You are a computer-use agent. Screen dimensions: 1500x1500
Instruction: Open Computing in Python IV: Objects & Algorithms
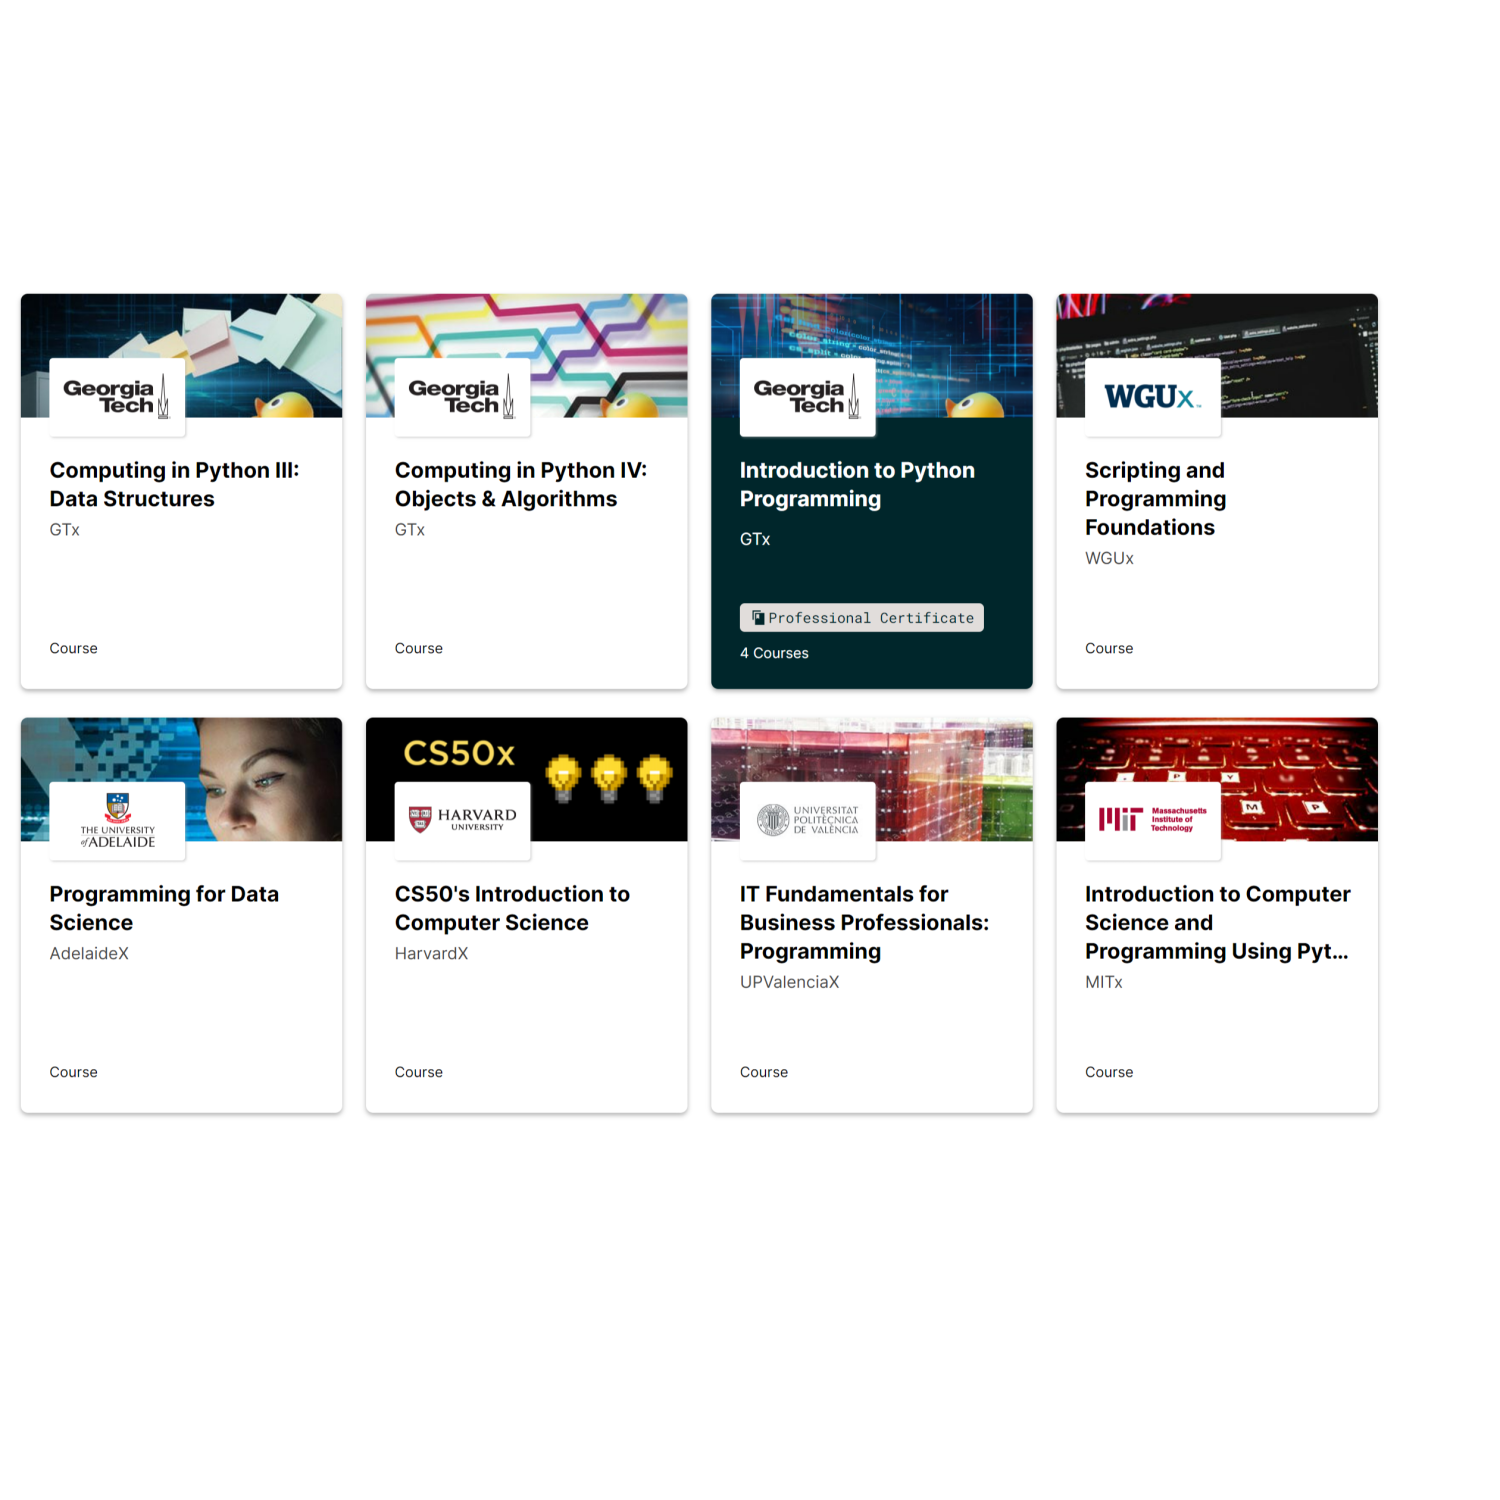[520, 484]
